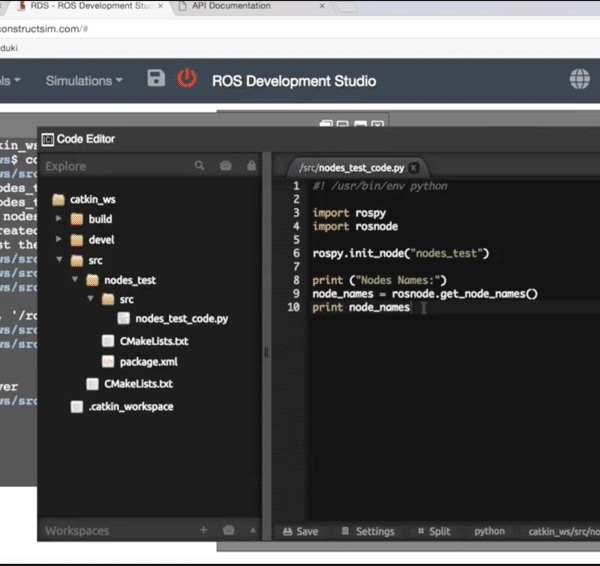This screenshot has width=600, height=566.
Task: Close the API Documentation browser tab
Action: [x=322, y=6]
